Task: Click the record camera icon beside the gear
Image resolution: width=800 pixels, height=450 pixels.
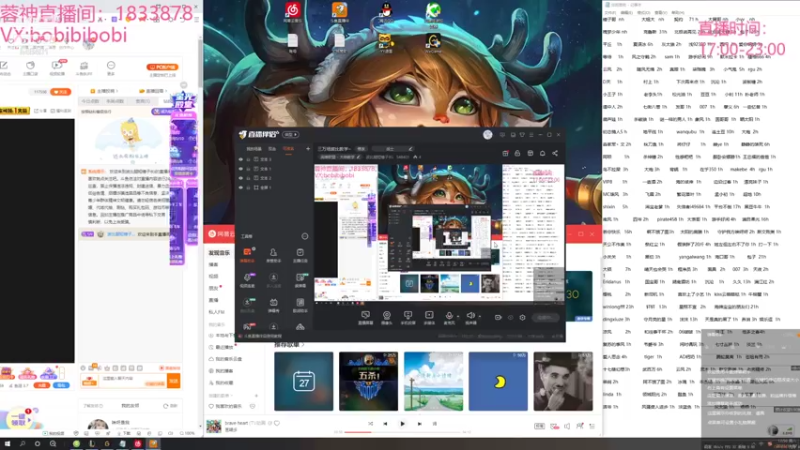Action: pos(498,317)
